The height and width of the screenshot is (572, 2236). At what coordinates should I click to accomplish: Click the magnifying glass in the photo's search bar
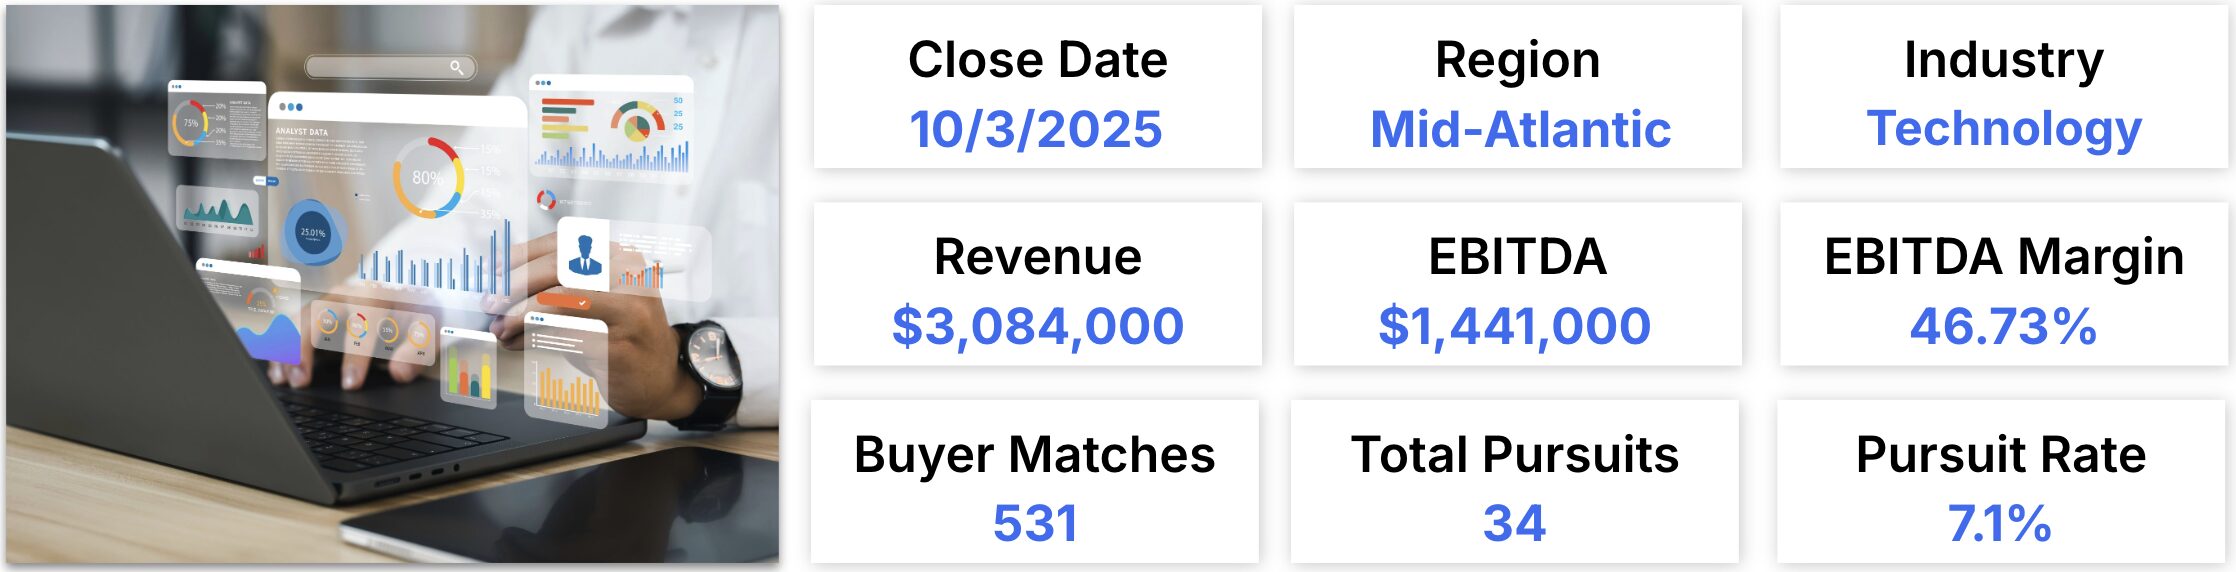pos(456,67)
